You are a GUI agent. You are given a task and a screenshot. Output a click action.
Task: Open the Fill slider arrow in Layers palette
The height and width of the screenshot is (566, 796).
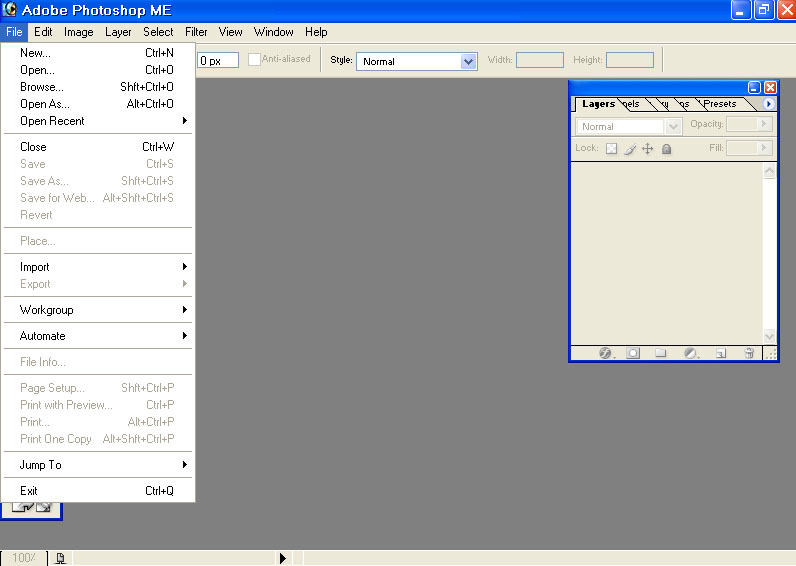pos(764,148)
